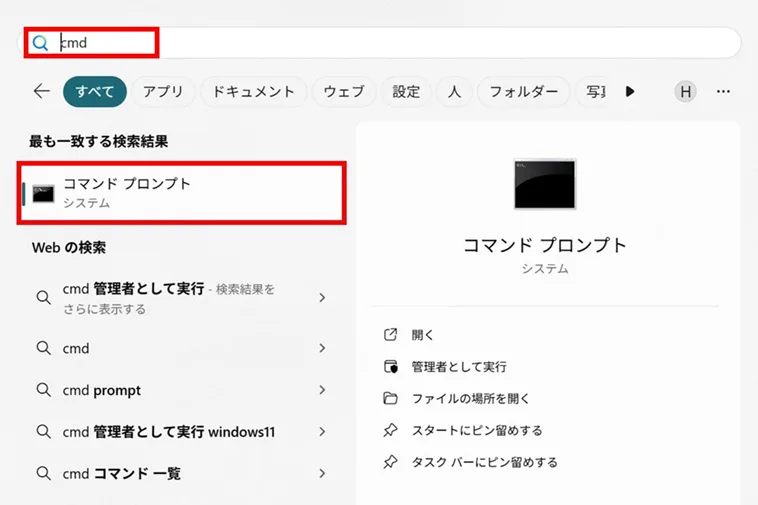Click the search magnifier icon in search box
The width and height of the screenshot is (758, 505).
[40, 43]
